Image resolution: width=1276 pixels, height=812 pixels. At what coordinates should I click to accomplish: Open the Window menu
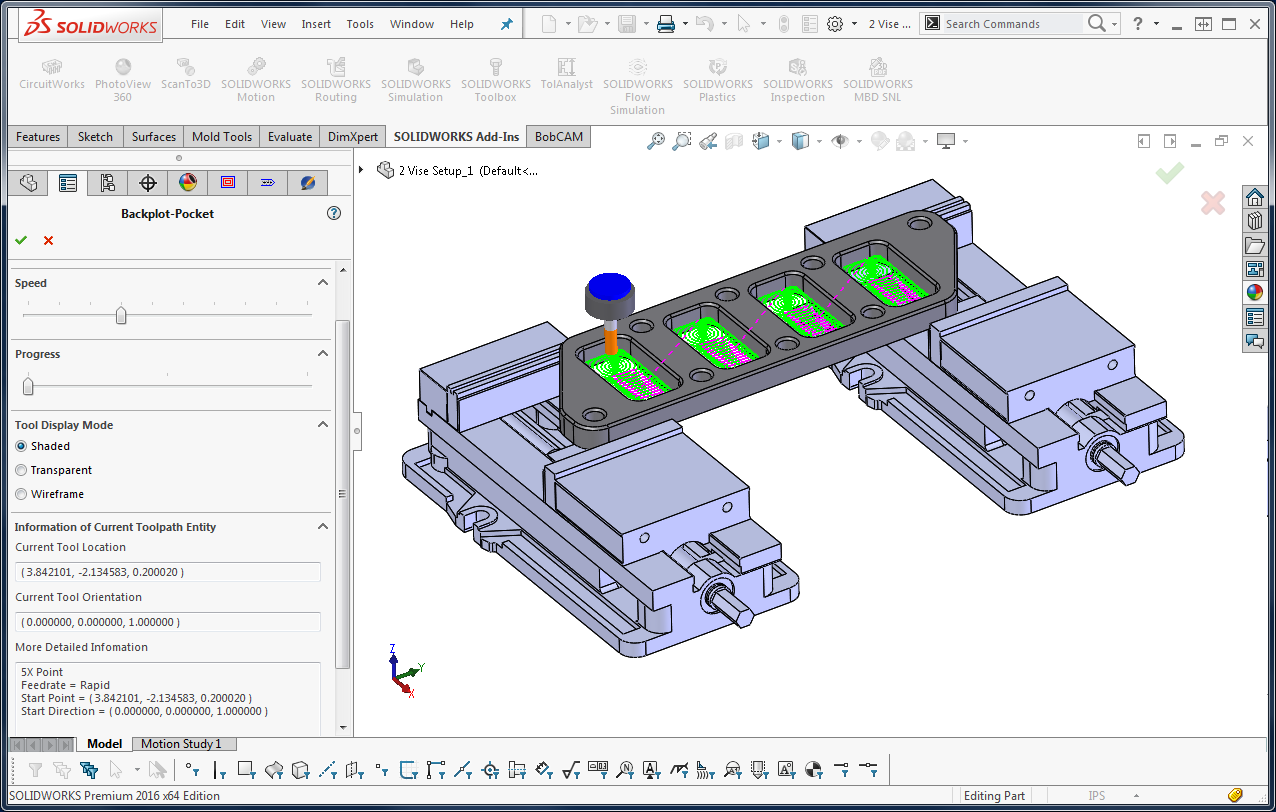click(x=412, y=24)
